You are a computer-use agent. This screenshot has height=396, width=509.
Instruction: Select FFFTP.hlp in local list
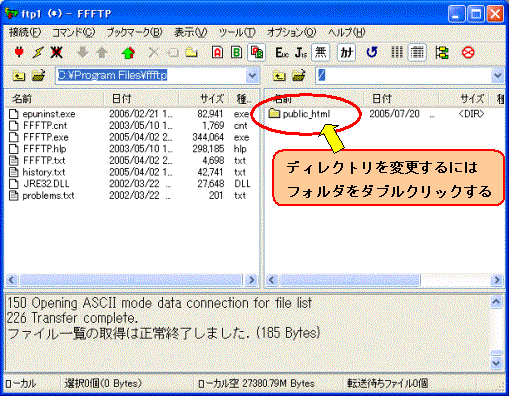[37, 149]
